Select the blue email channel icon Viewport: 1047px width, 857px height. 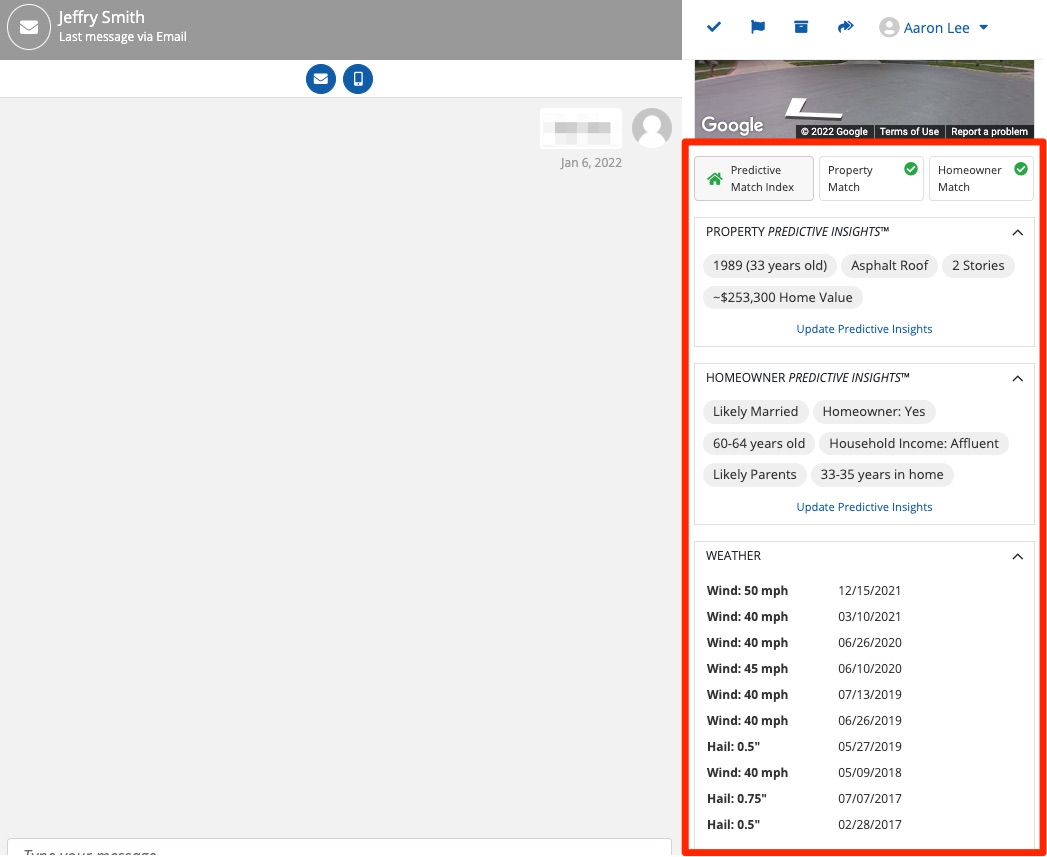point(321,78)
